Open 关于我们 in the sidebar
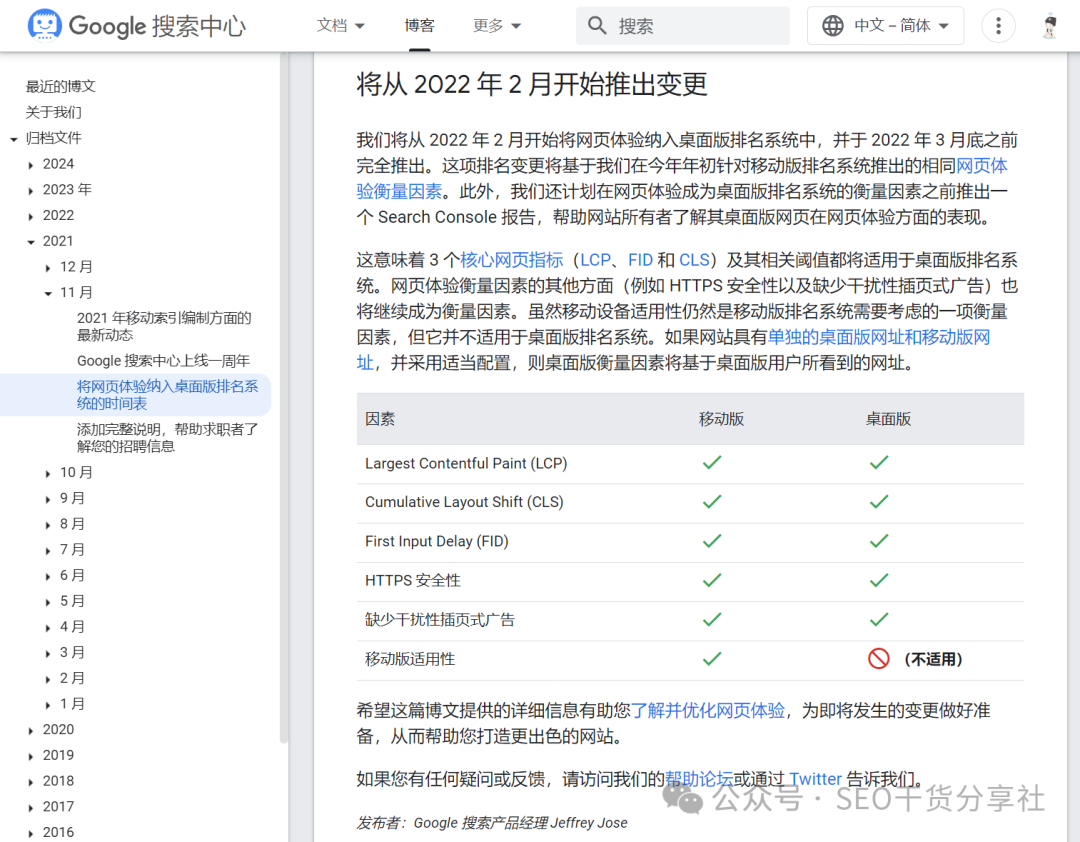1080x842 pixels. click(54, 112)
